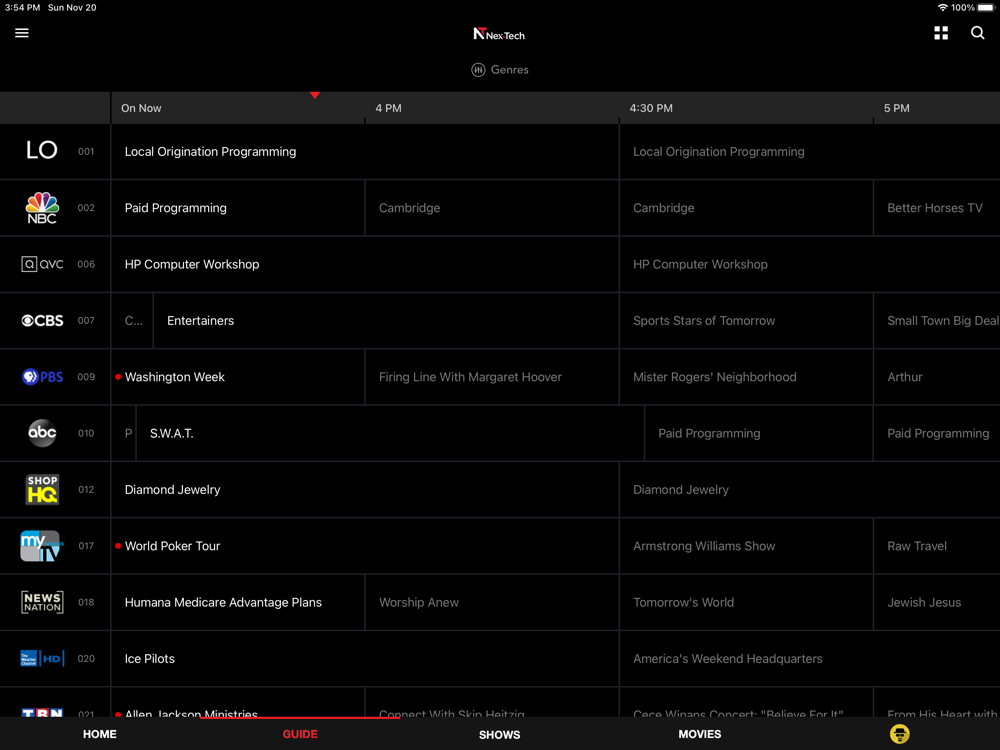The image size is (1000, 750).
Task: Open America's Weekend Headquarters listing
Action: point(809,659)
